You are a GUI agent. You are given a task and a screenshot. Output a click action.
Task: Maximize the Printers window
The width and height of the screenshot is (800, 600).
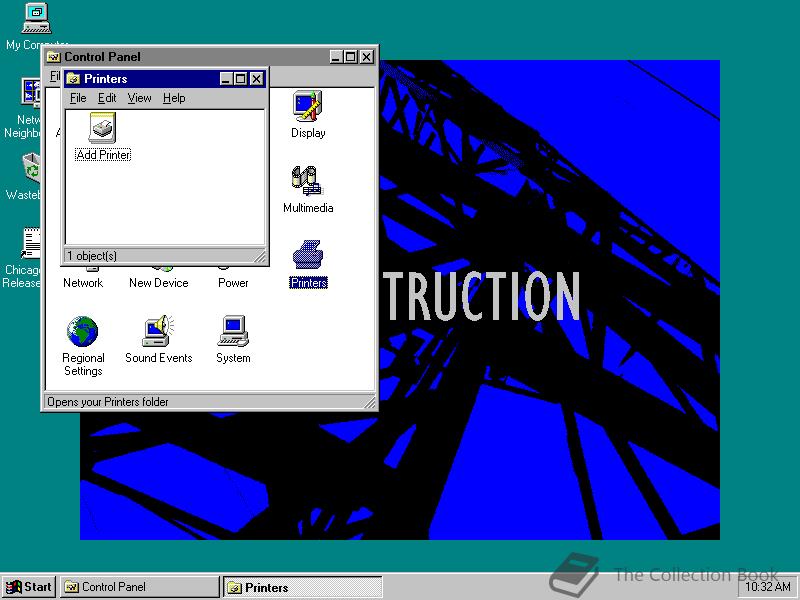pyautogui.click(x=240, y=79)
